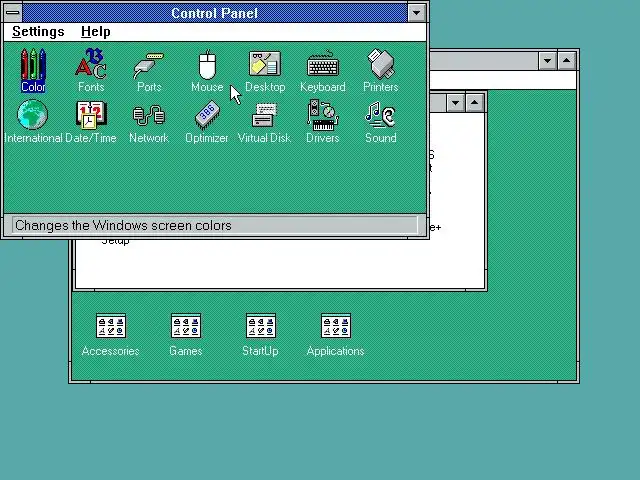Viewport: 640px width, 480px height.
Task: Select the Printers icon
Action: click(x=381, y=69)
